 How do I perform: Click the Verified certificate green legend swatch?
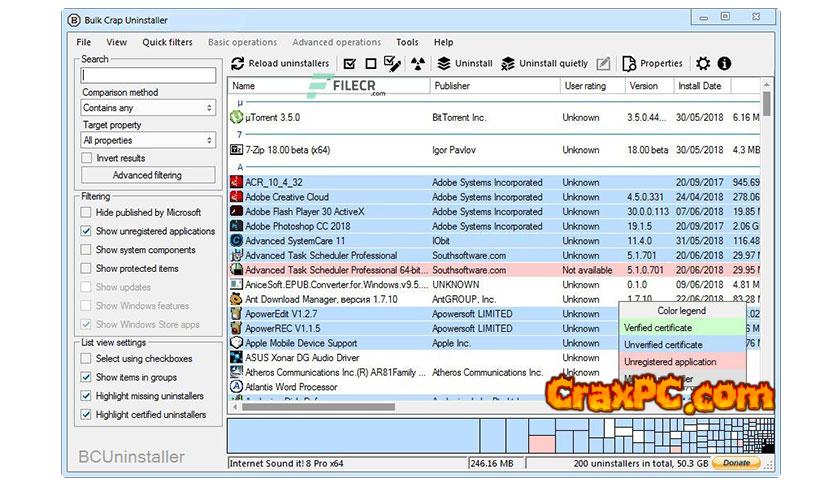click(x=683, y=328)
